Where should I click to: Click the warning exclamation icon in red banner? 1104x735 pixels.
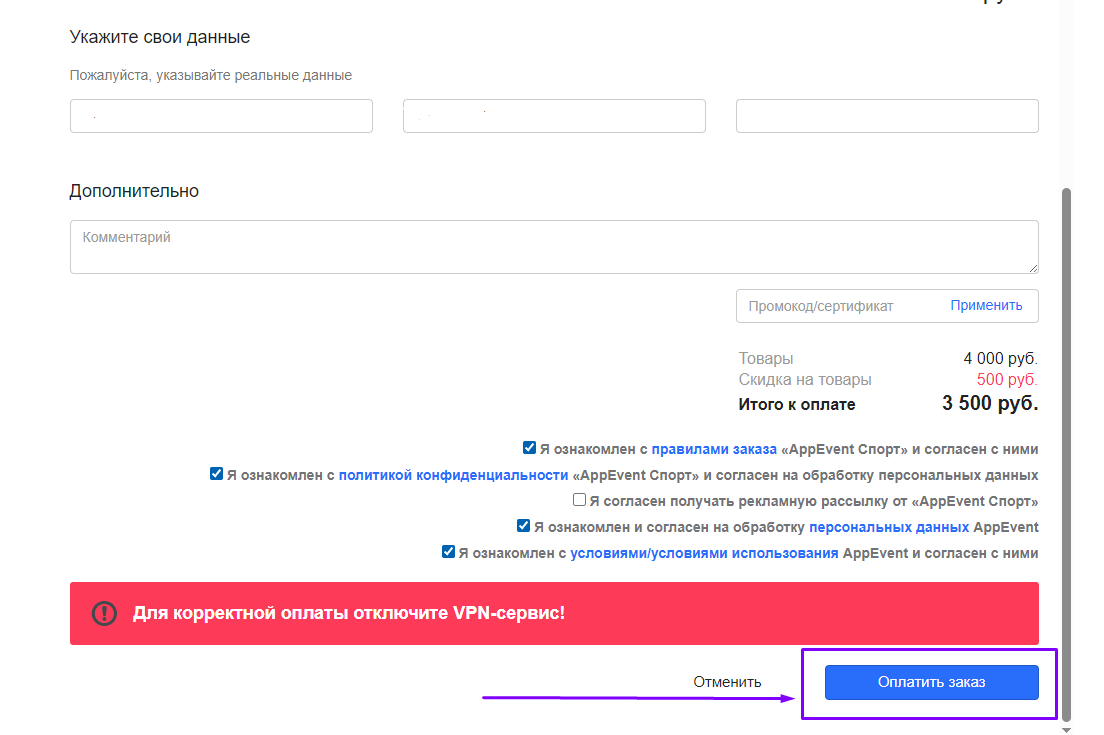pyautogui.click(x=104, y=613)
